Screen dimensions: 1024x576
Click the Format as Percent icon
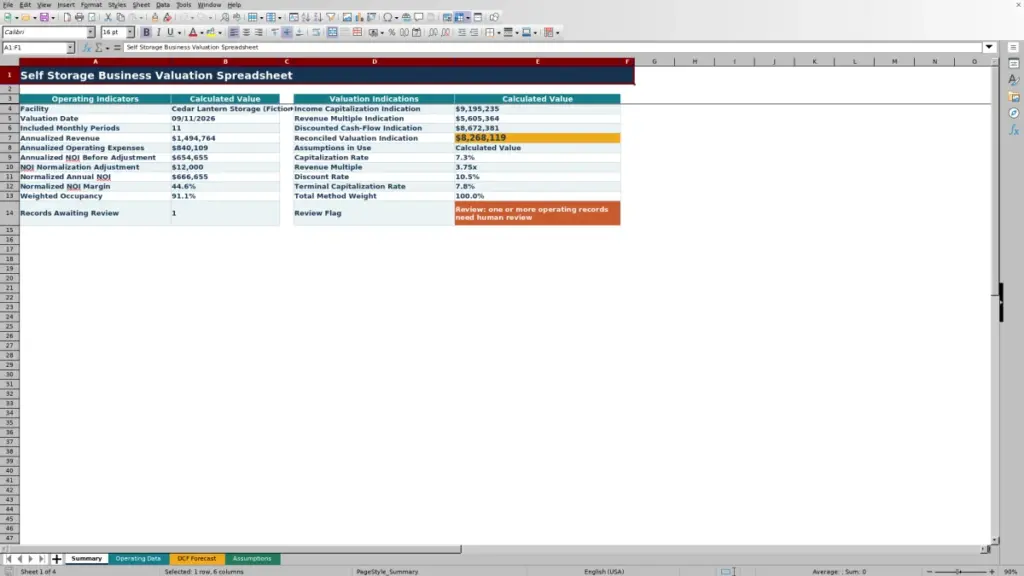click(392, 33)
